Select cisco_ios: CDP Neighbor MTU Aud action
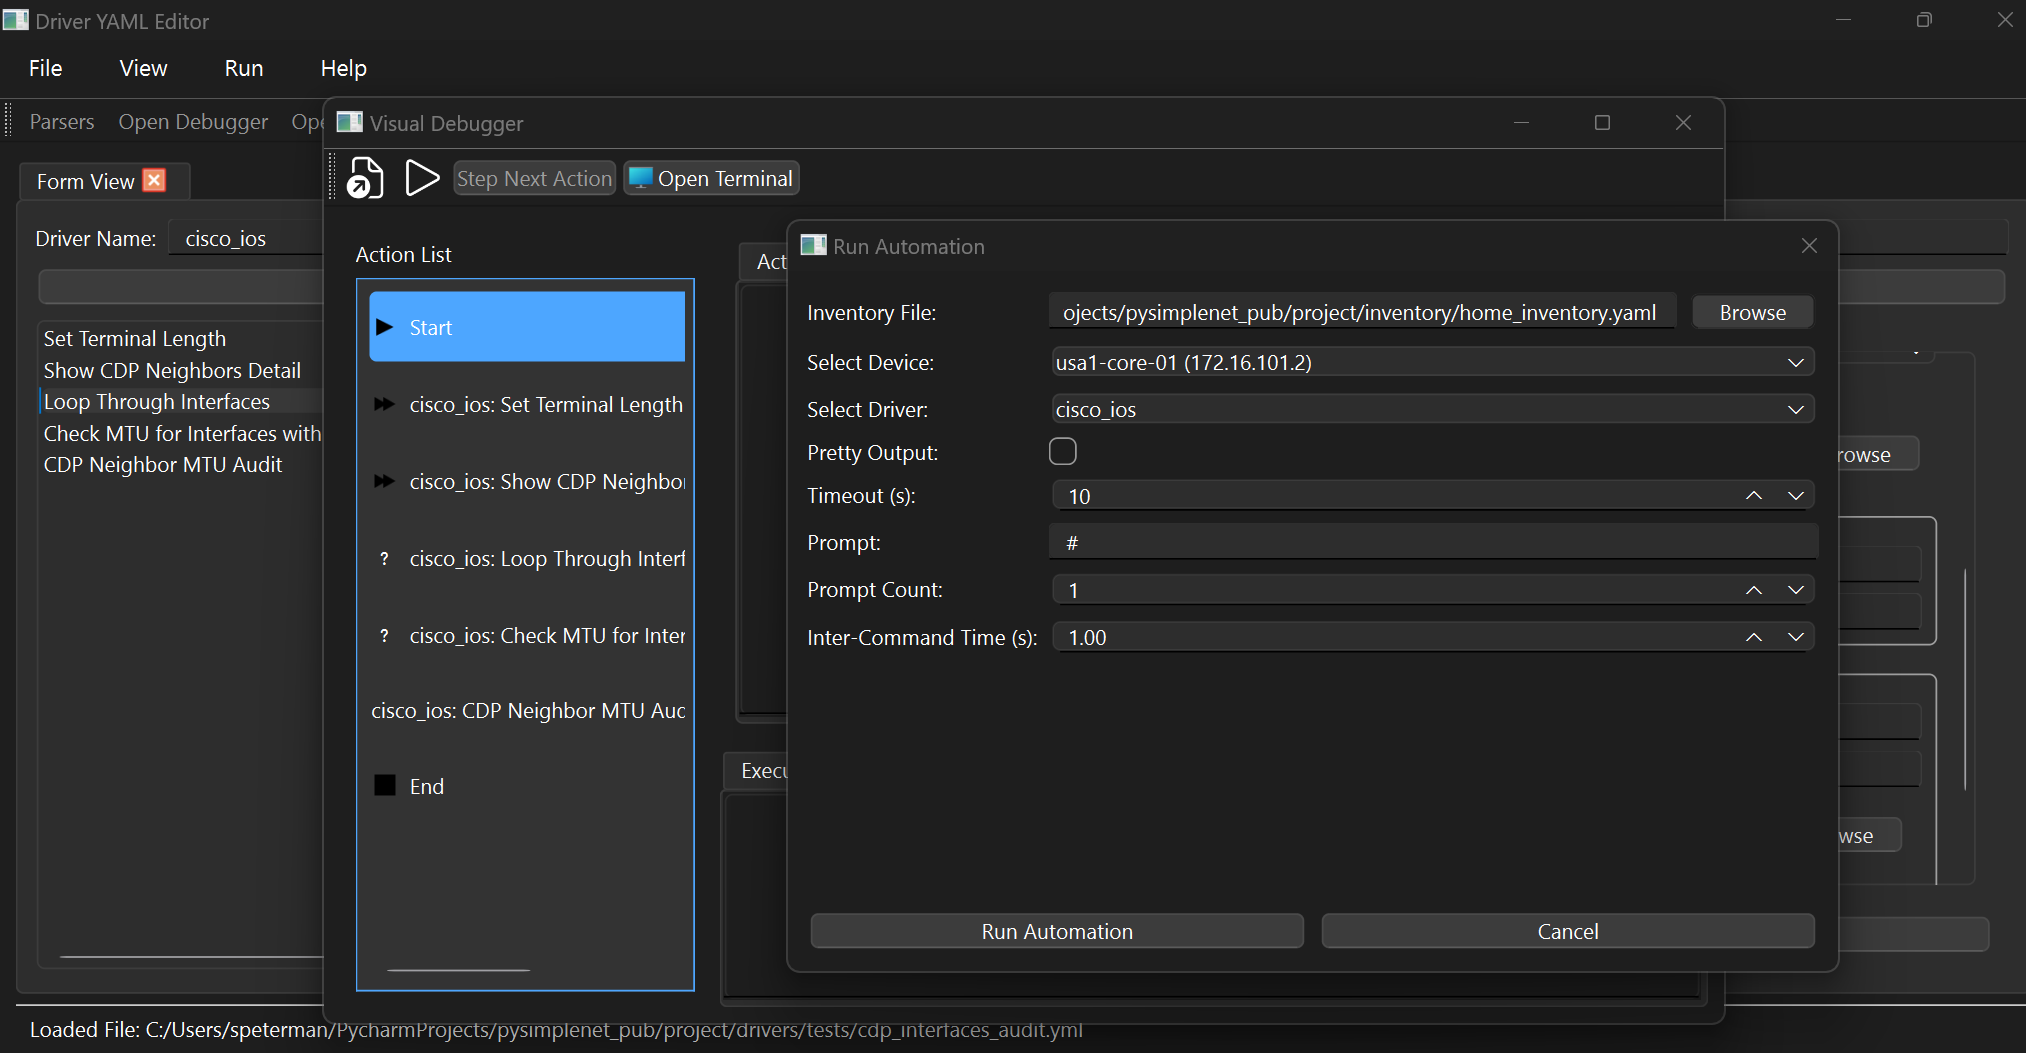 click(527, 710)
